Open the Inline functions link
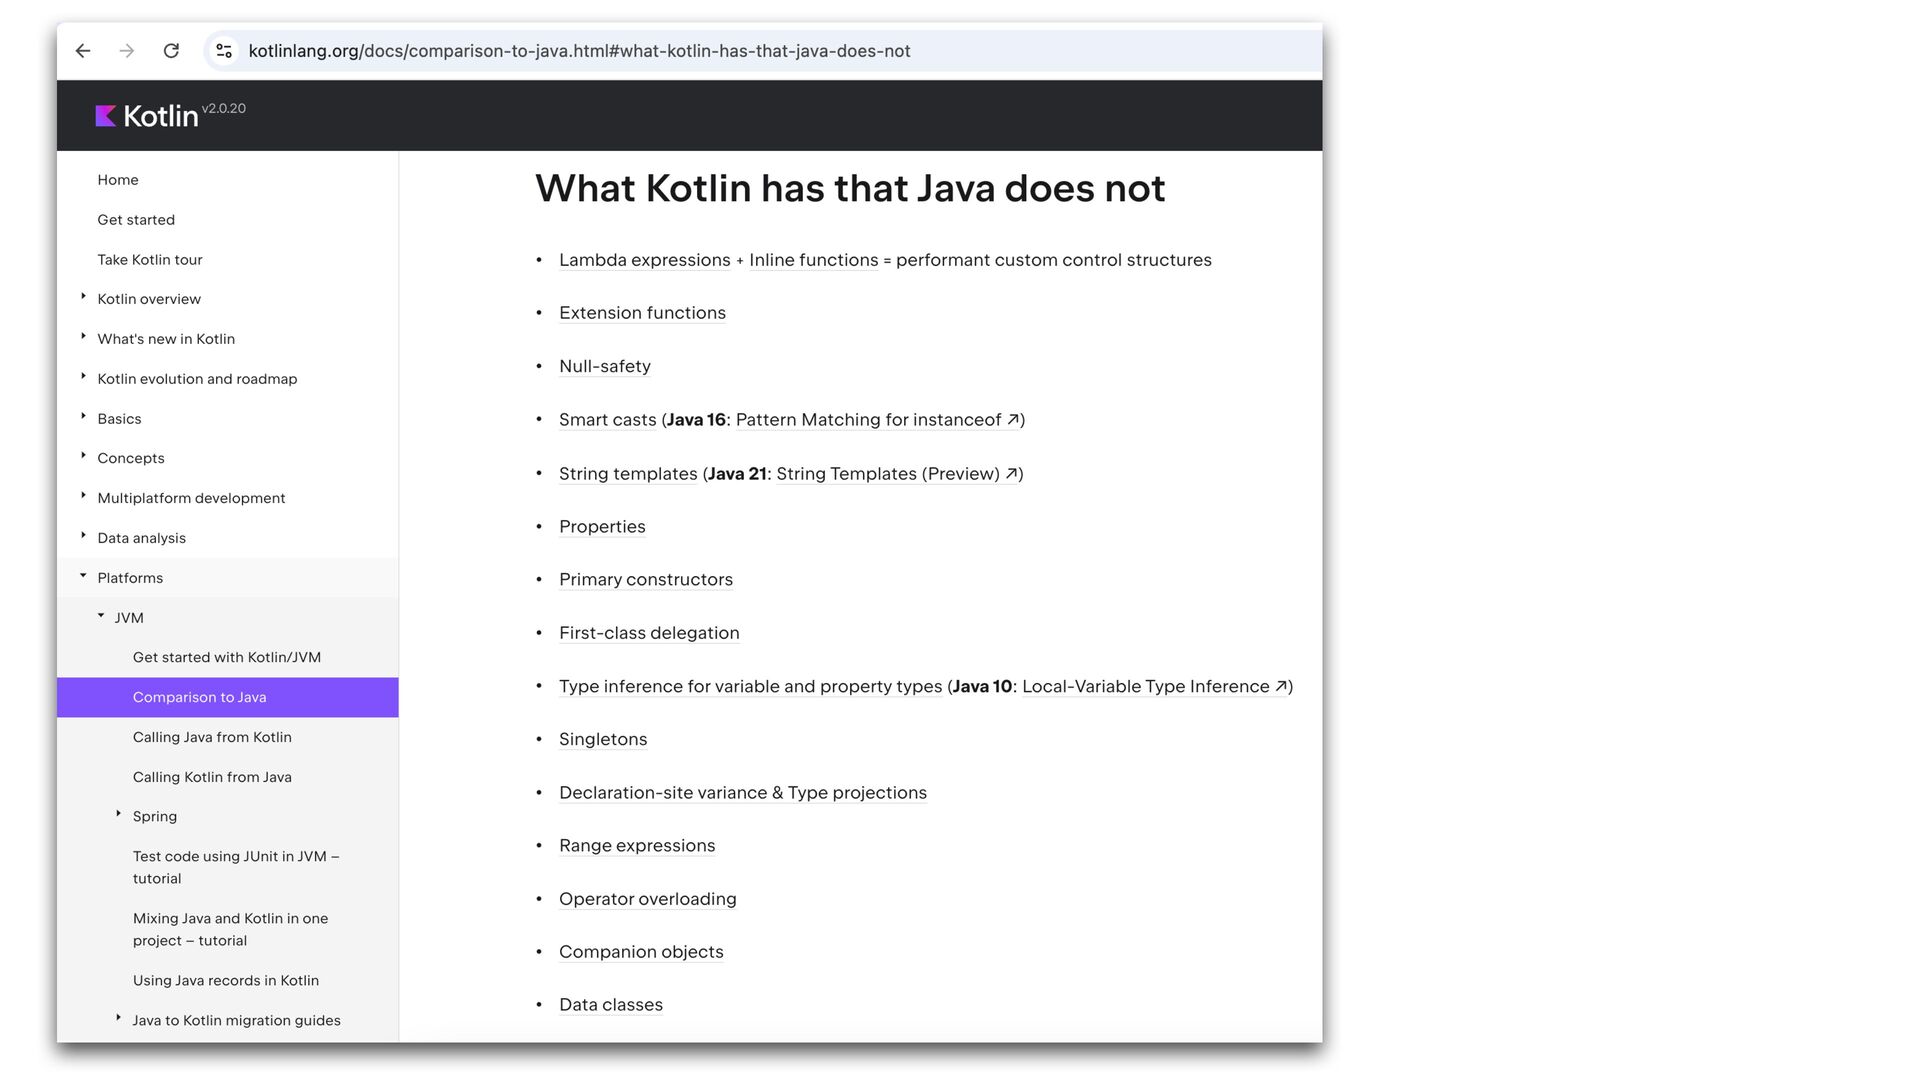Screen dimensions: 1920x1080 (813, 260)
